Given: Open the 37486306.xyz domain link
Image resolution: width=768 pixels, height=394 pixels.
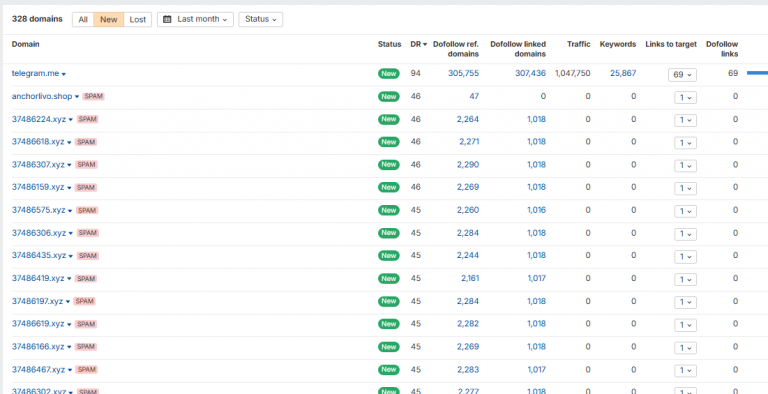Looking at the screenshot, I should 39,233.
